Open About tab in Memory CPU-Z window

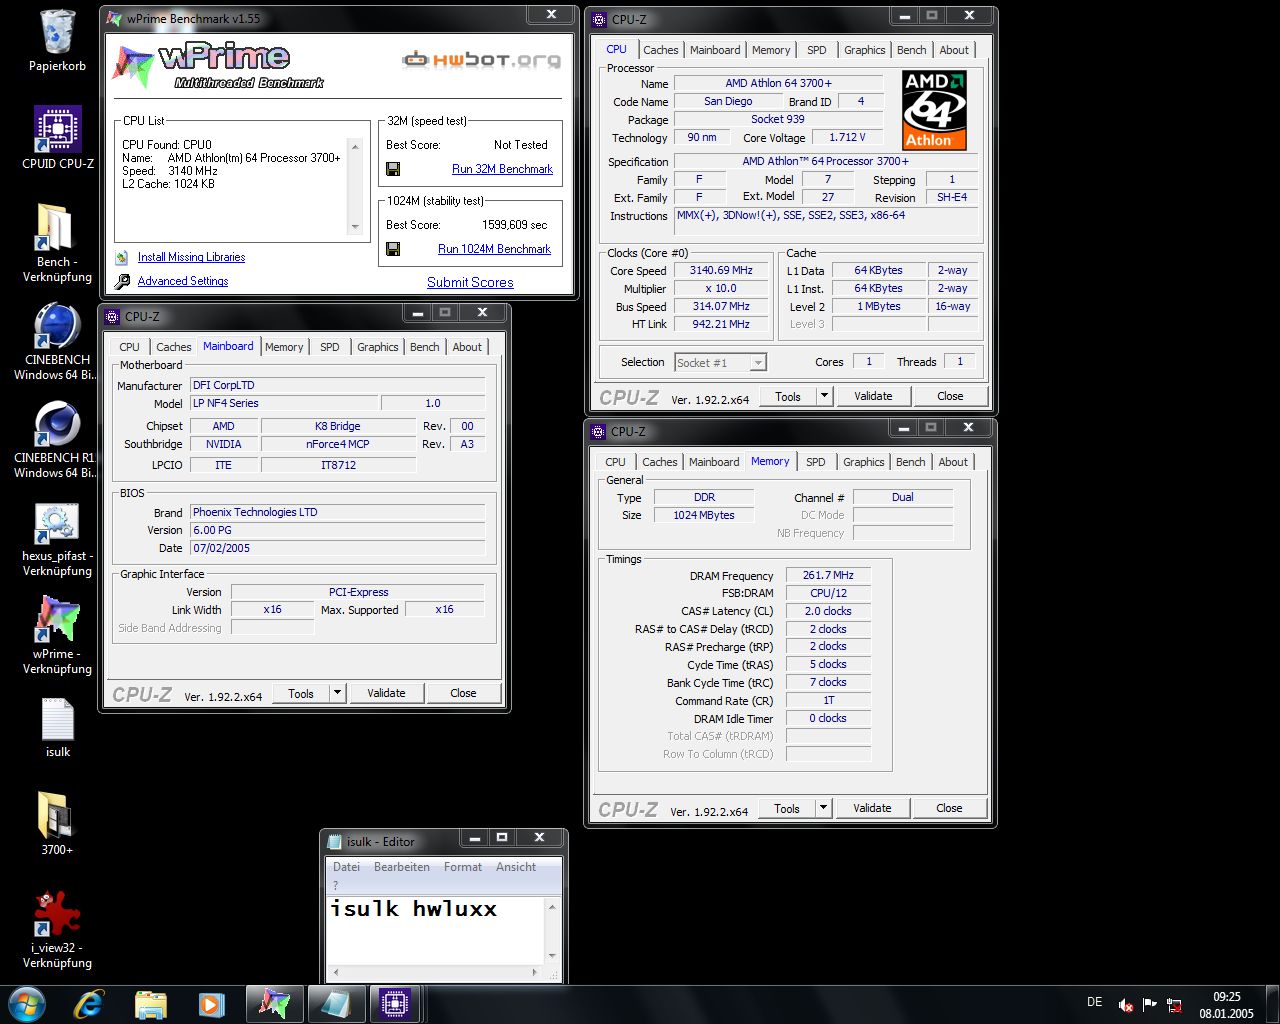pos(953,462)
